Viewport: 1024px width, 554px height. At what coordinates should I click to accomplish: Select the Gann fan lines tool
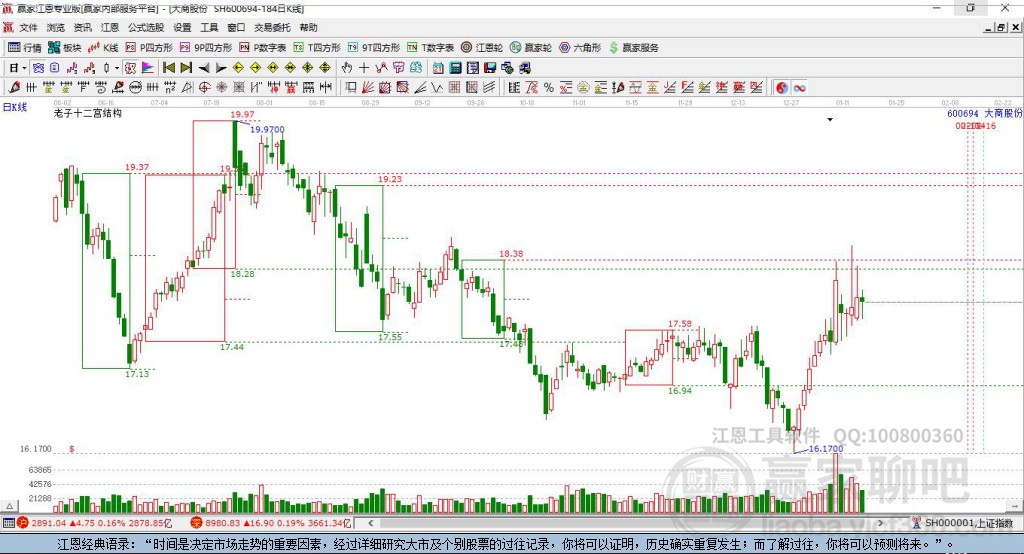pos(368,88)
